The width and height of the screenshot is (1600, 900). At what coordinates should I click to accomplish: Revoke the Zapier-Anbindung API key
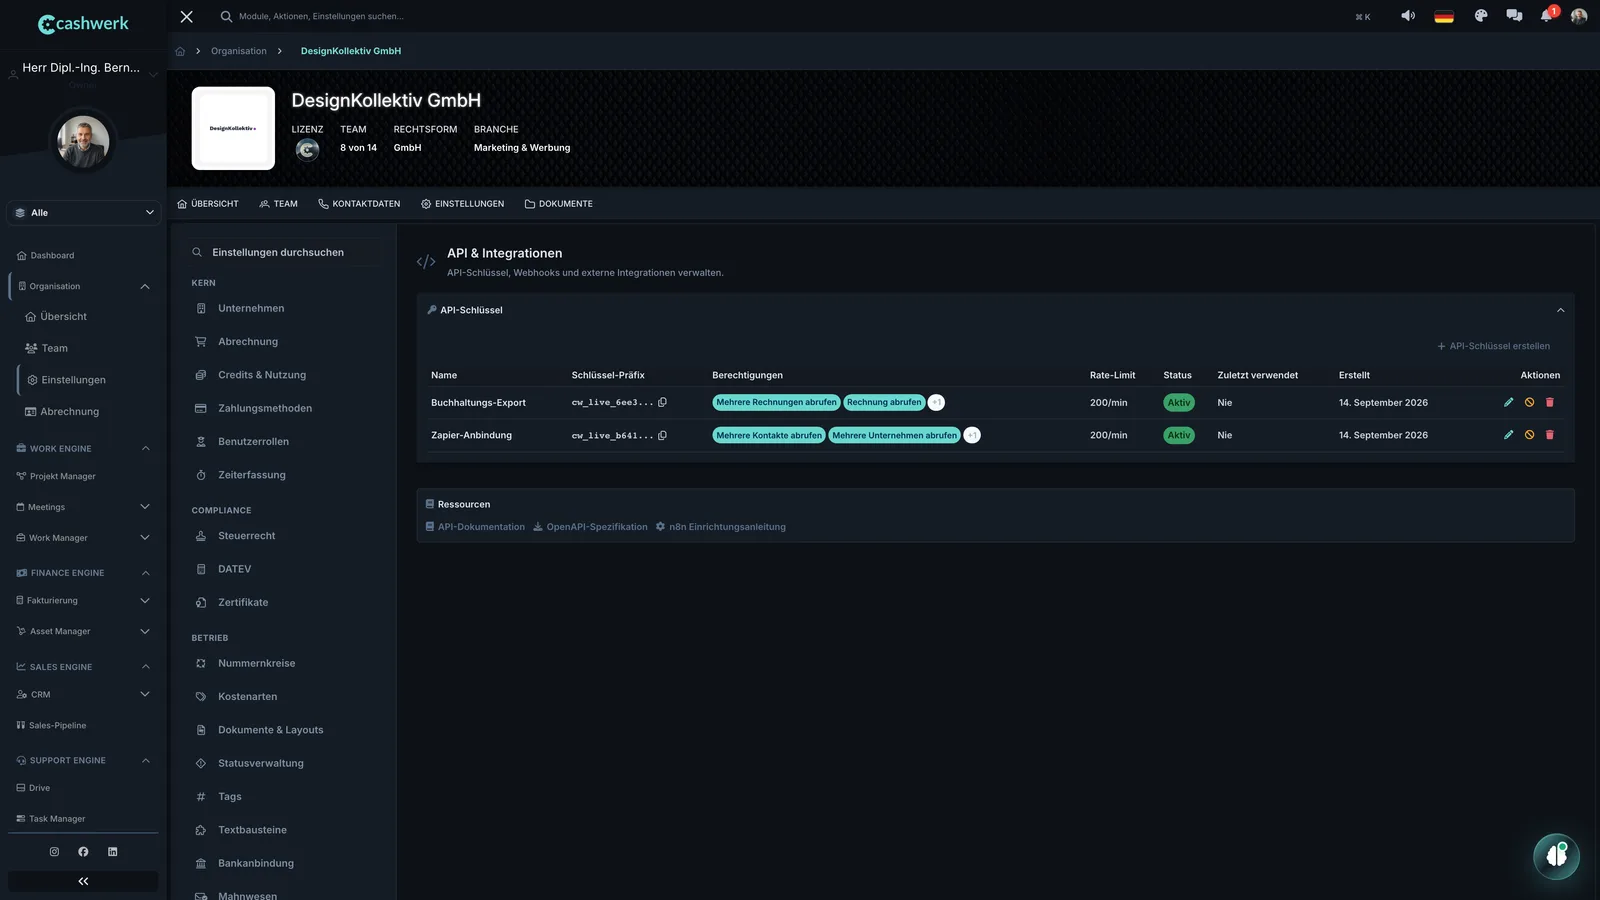click(1529, 435)
